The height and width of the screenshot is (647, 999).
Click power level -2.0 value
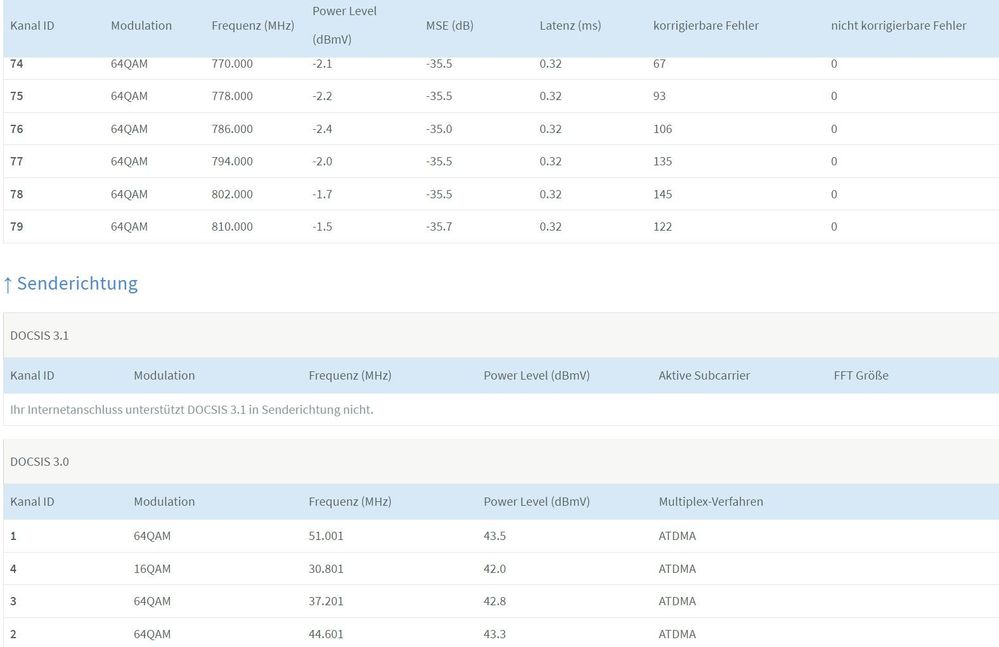tap(322, 161)
